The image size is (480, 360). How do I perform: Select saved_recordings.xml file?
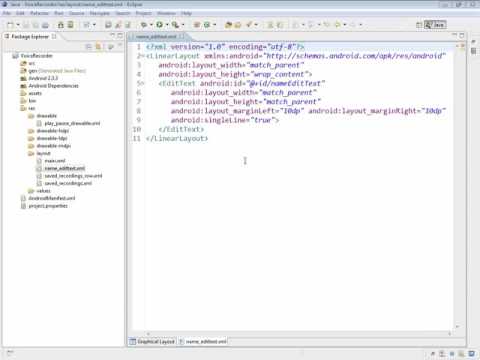(64, 183)
